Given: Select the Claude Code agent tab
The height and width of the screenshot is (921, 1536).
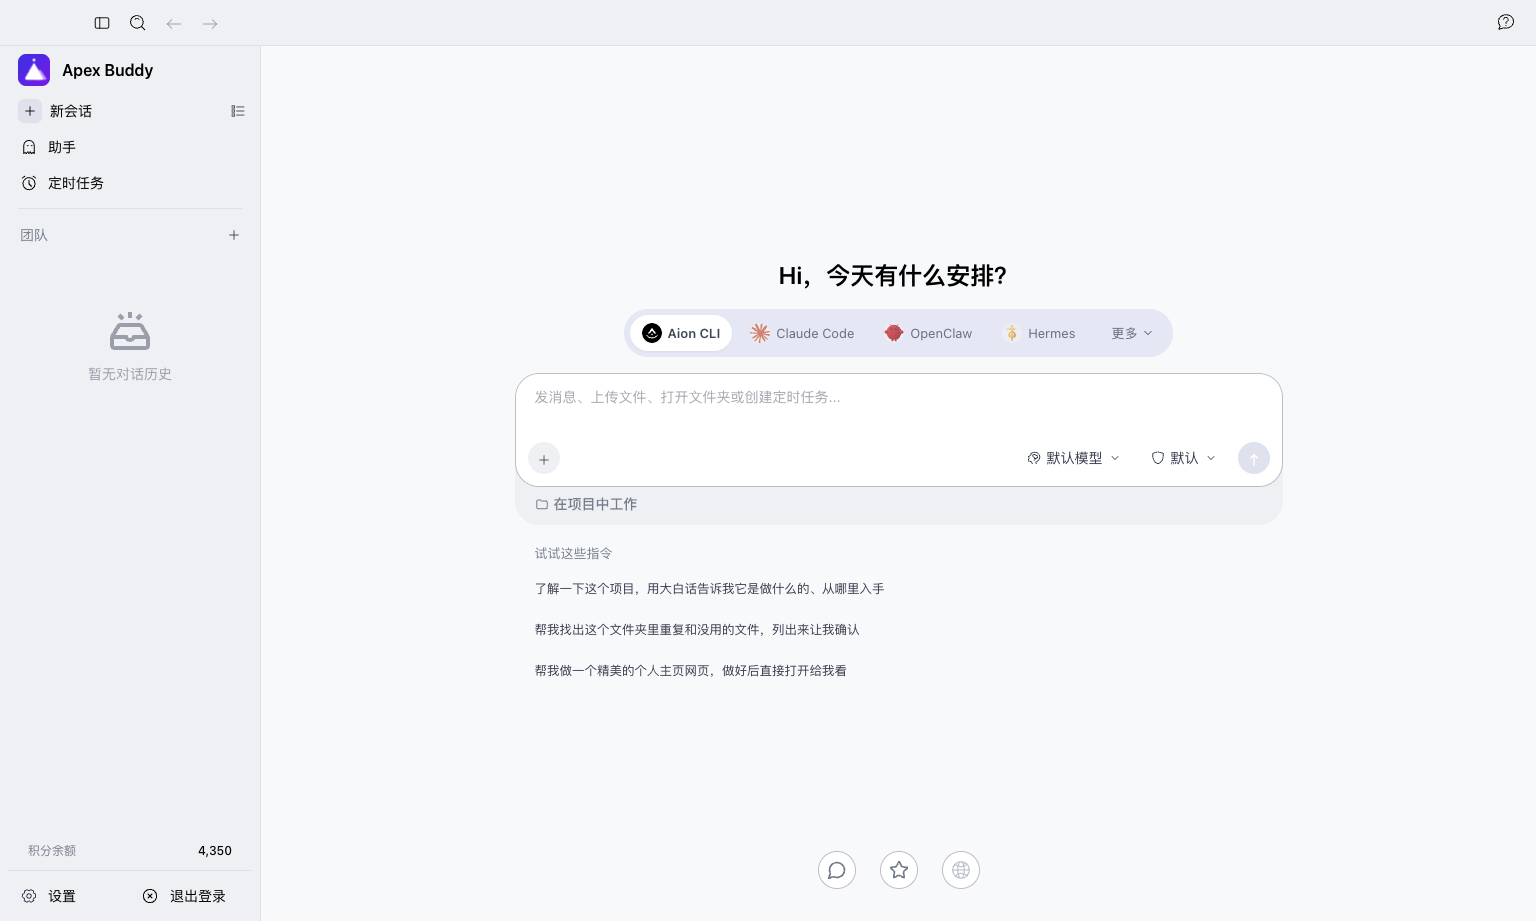Looking at the screenshot, I should point(802,333).
